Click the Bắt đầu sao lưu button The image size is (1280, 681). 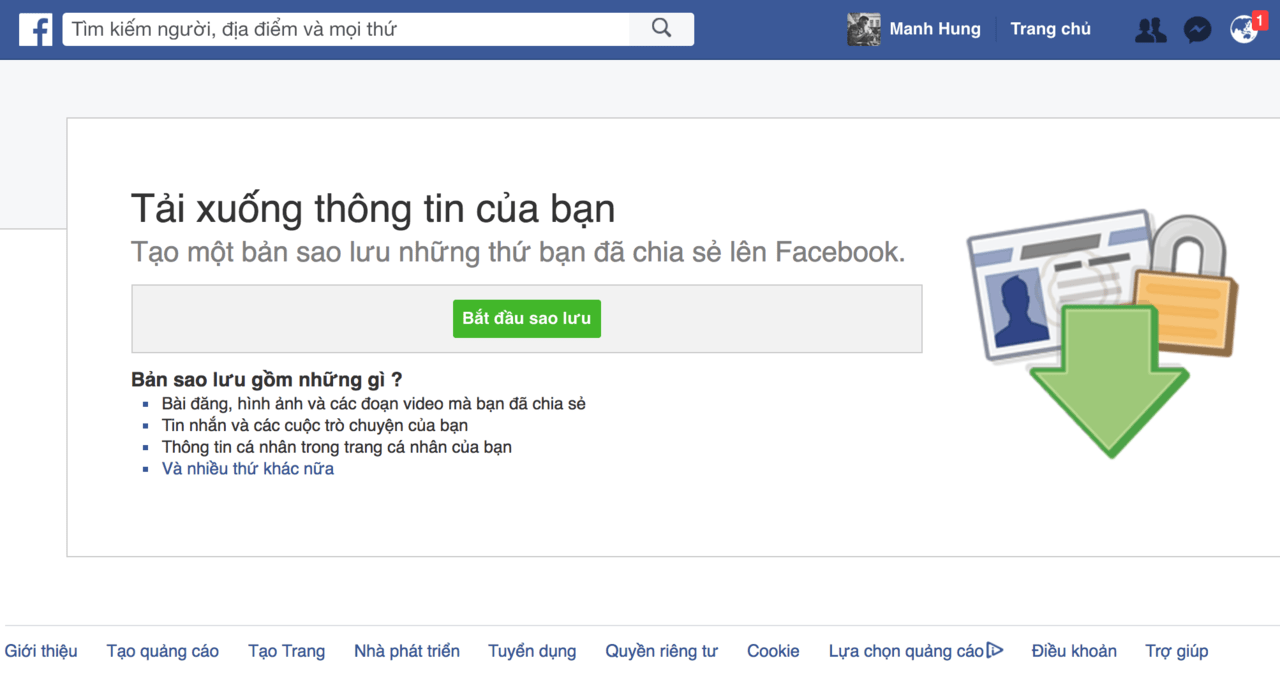(527, 319)
